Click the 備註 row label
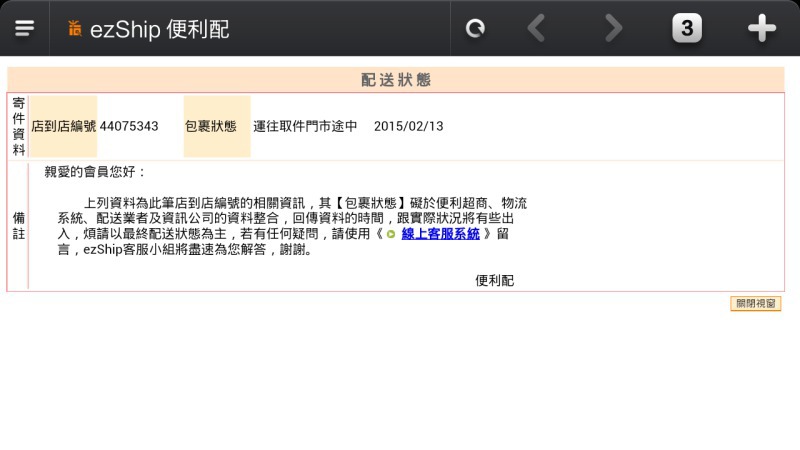This screenshot has width=800, height=450. click(x=18, y=226)
